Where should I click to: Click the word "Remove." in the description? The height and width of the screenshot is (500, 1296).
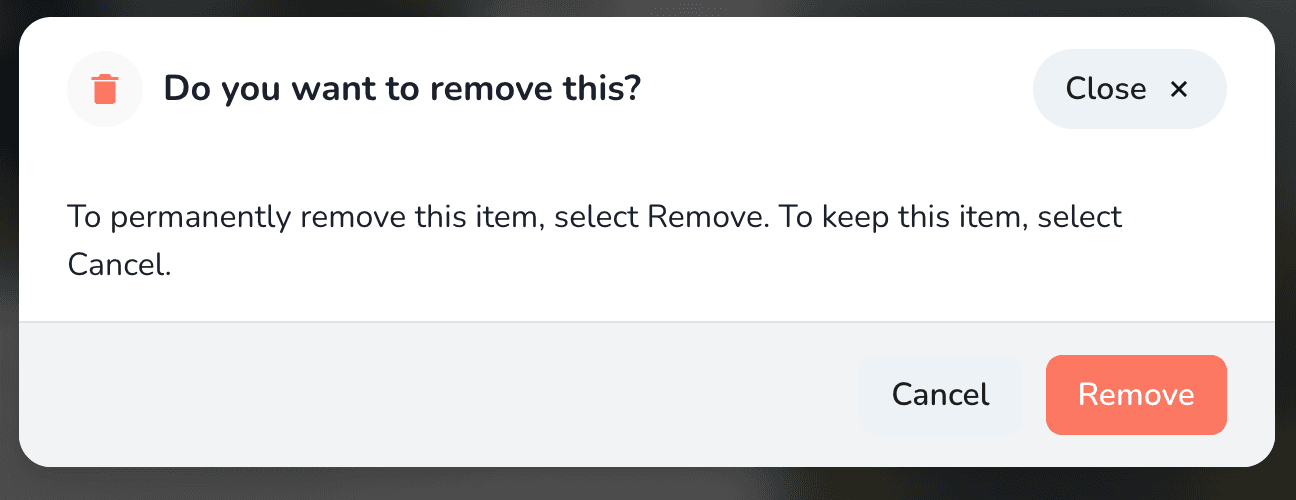point(708,217)
